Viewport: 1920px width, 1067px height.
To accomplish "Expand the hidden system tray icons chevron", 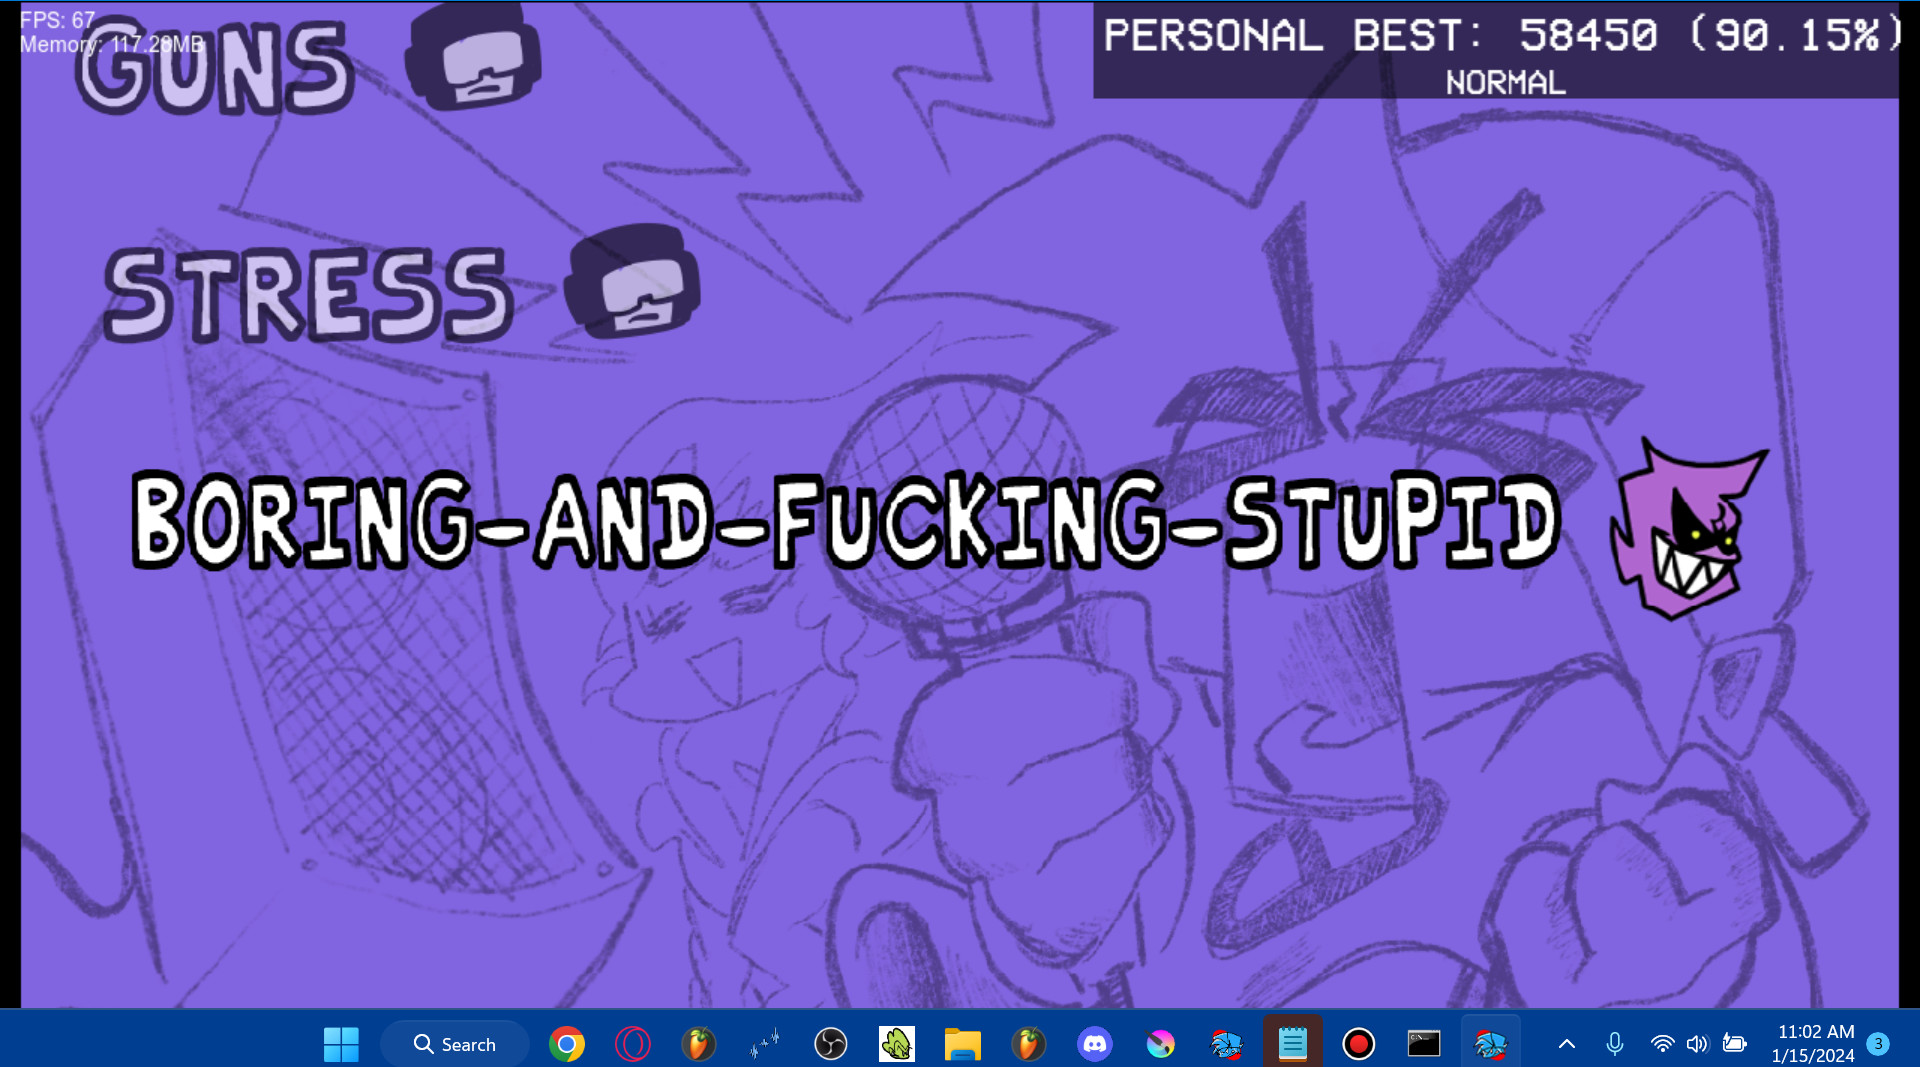I will coord(1567,1044).
